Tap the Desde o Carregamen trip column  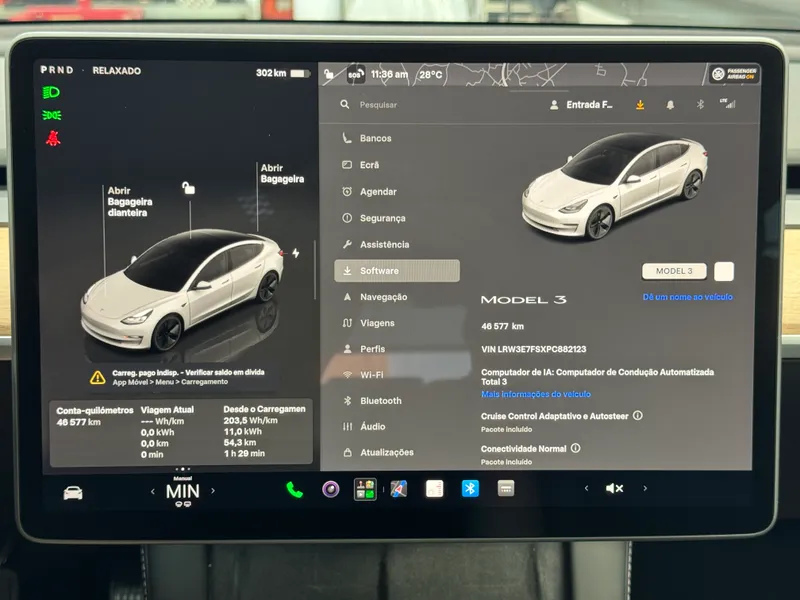point(264,431)
